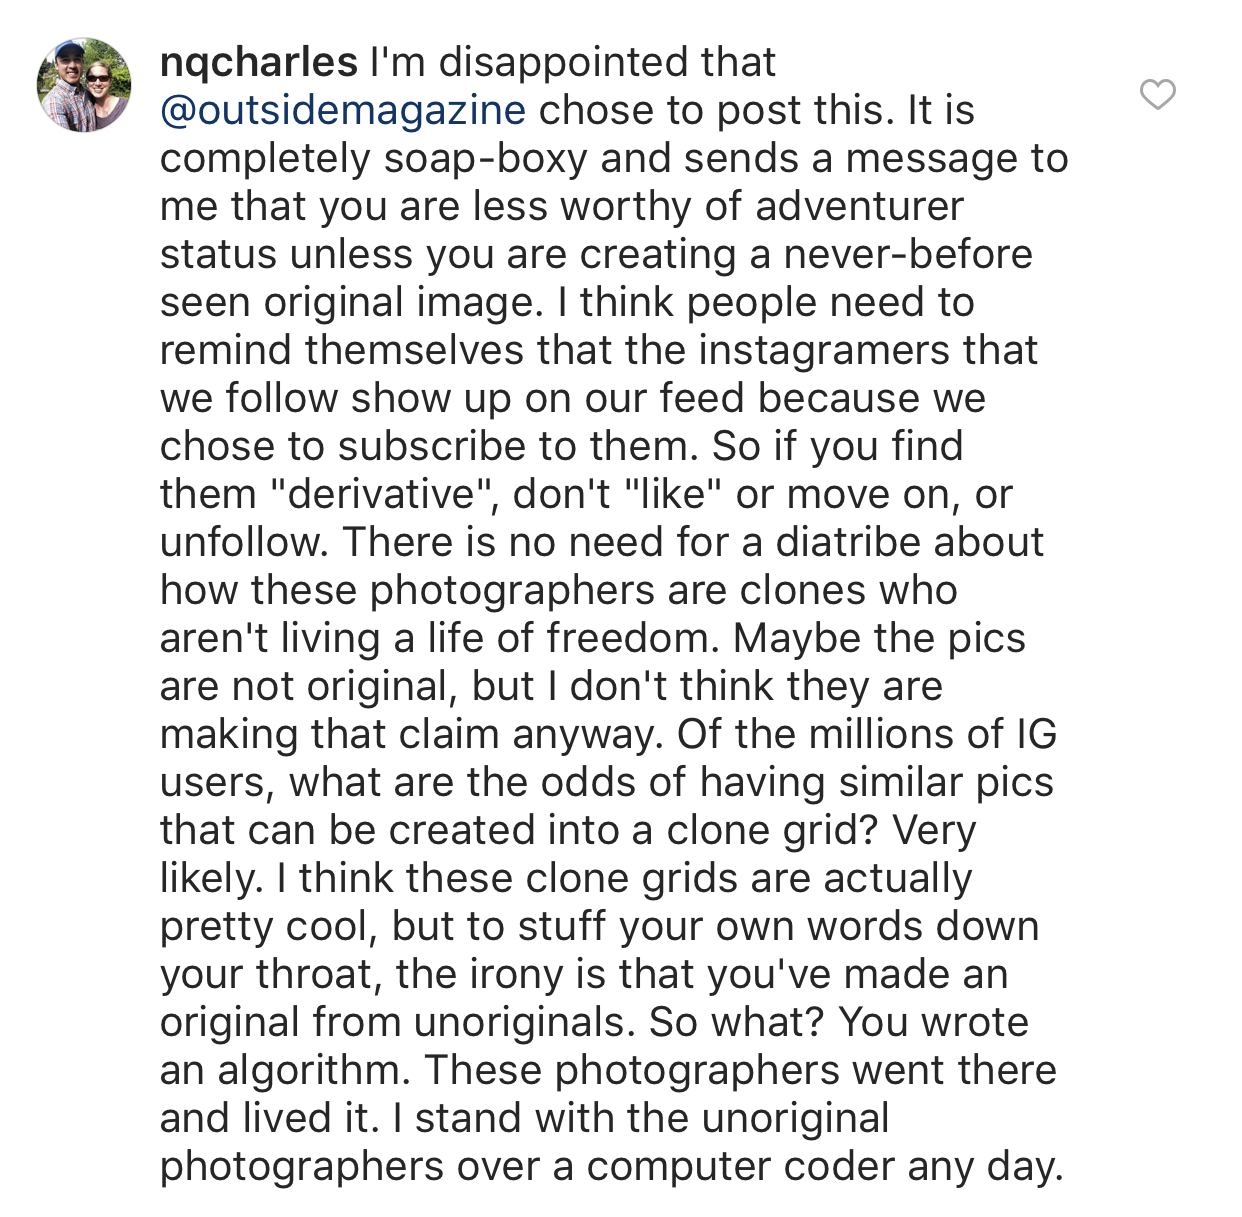Like the comment with the heart icon
The height and width of the screenshot is (1217, 1242).
coord(1157,94)
